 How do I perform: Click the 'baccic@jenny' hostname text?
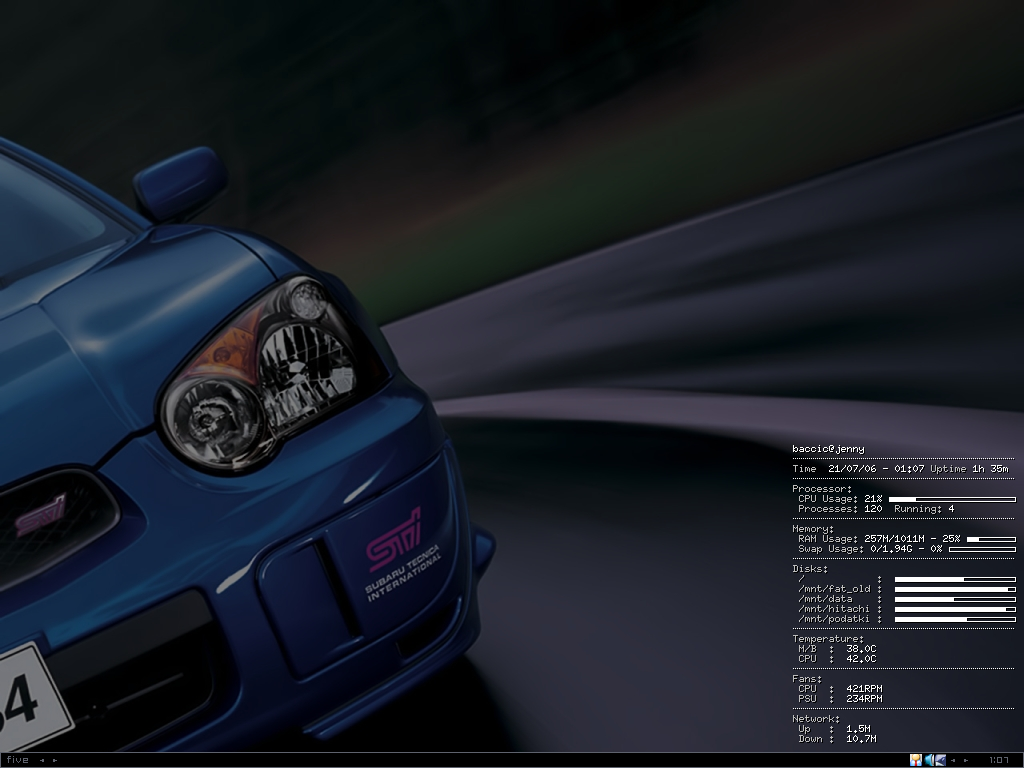coord(828,449)
